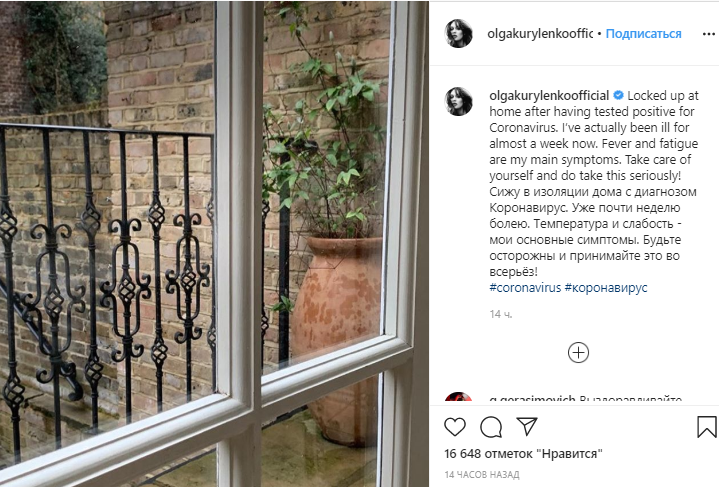Click the blue verified badge

[x=618, y=95]
